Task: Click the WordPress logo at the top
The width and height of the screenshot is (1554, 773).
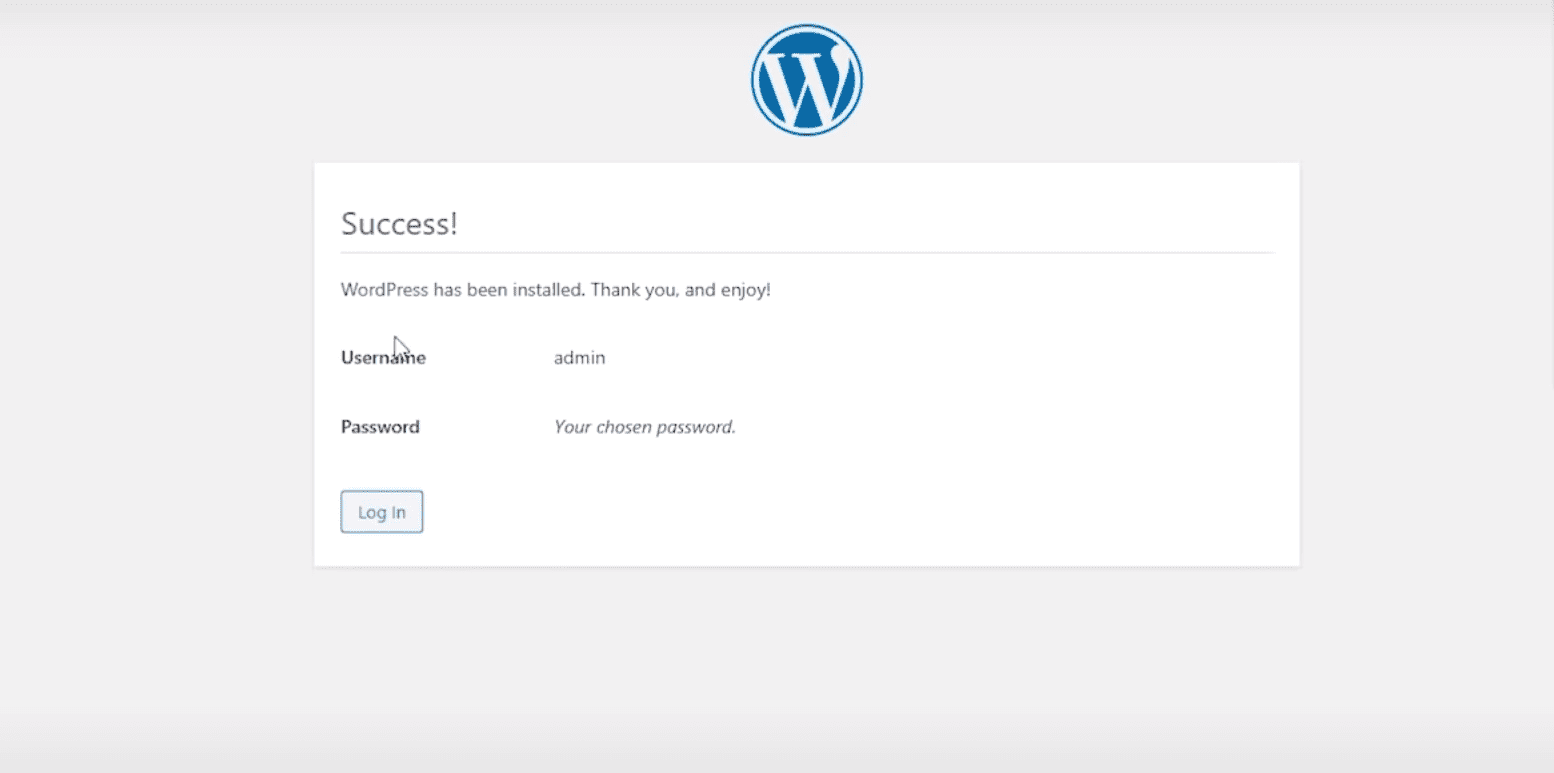Action: click(806, 80)
